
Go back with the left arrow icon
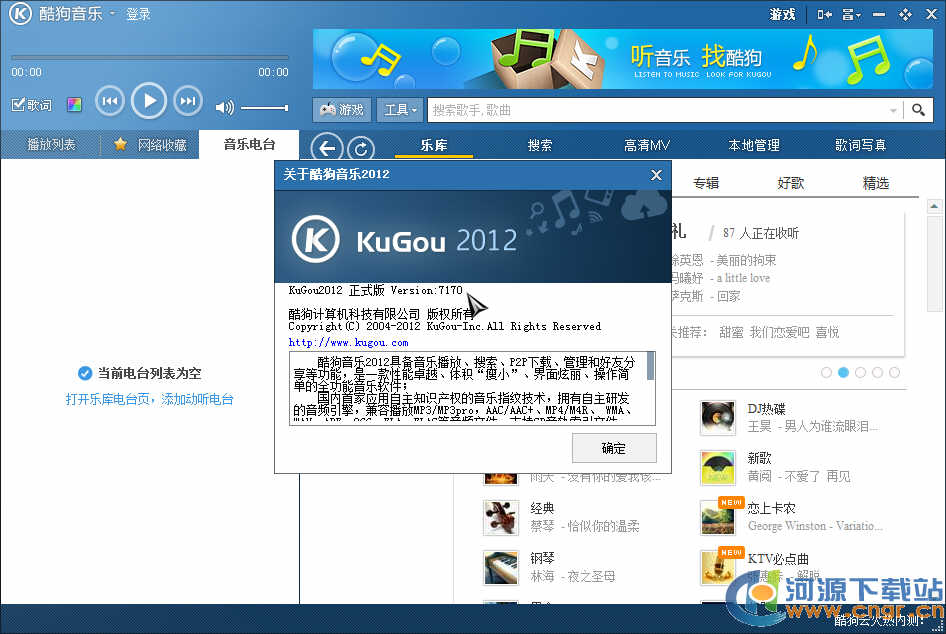(x=325, y=149)
